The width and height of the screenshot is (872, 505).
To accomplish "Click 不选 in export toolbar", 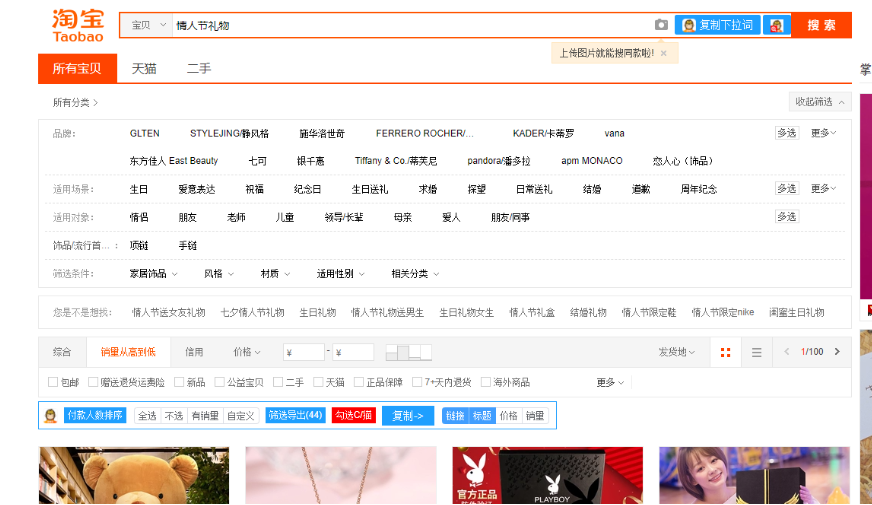I will click(x=174, y=415).
